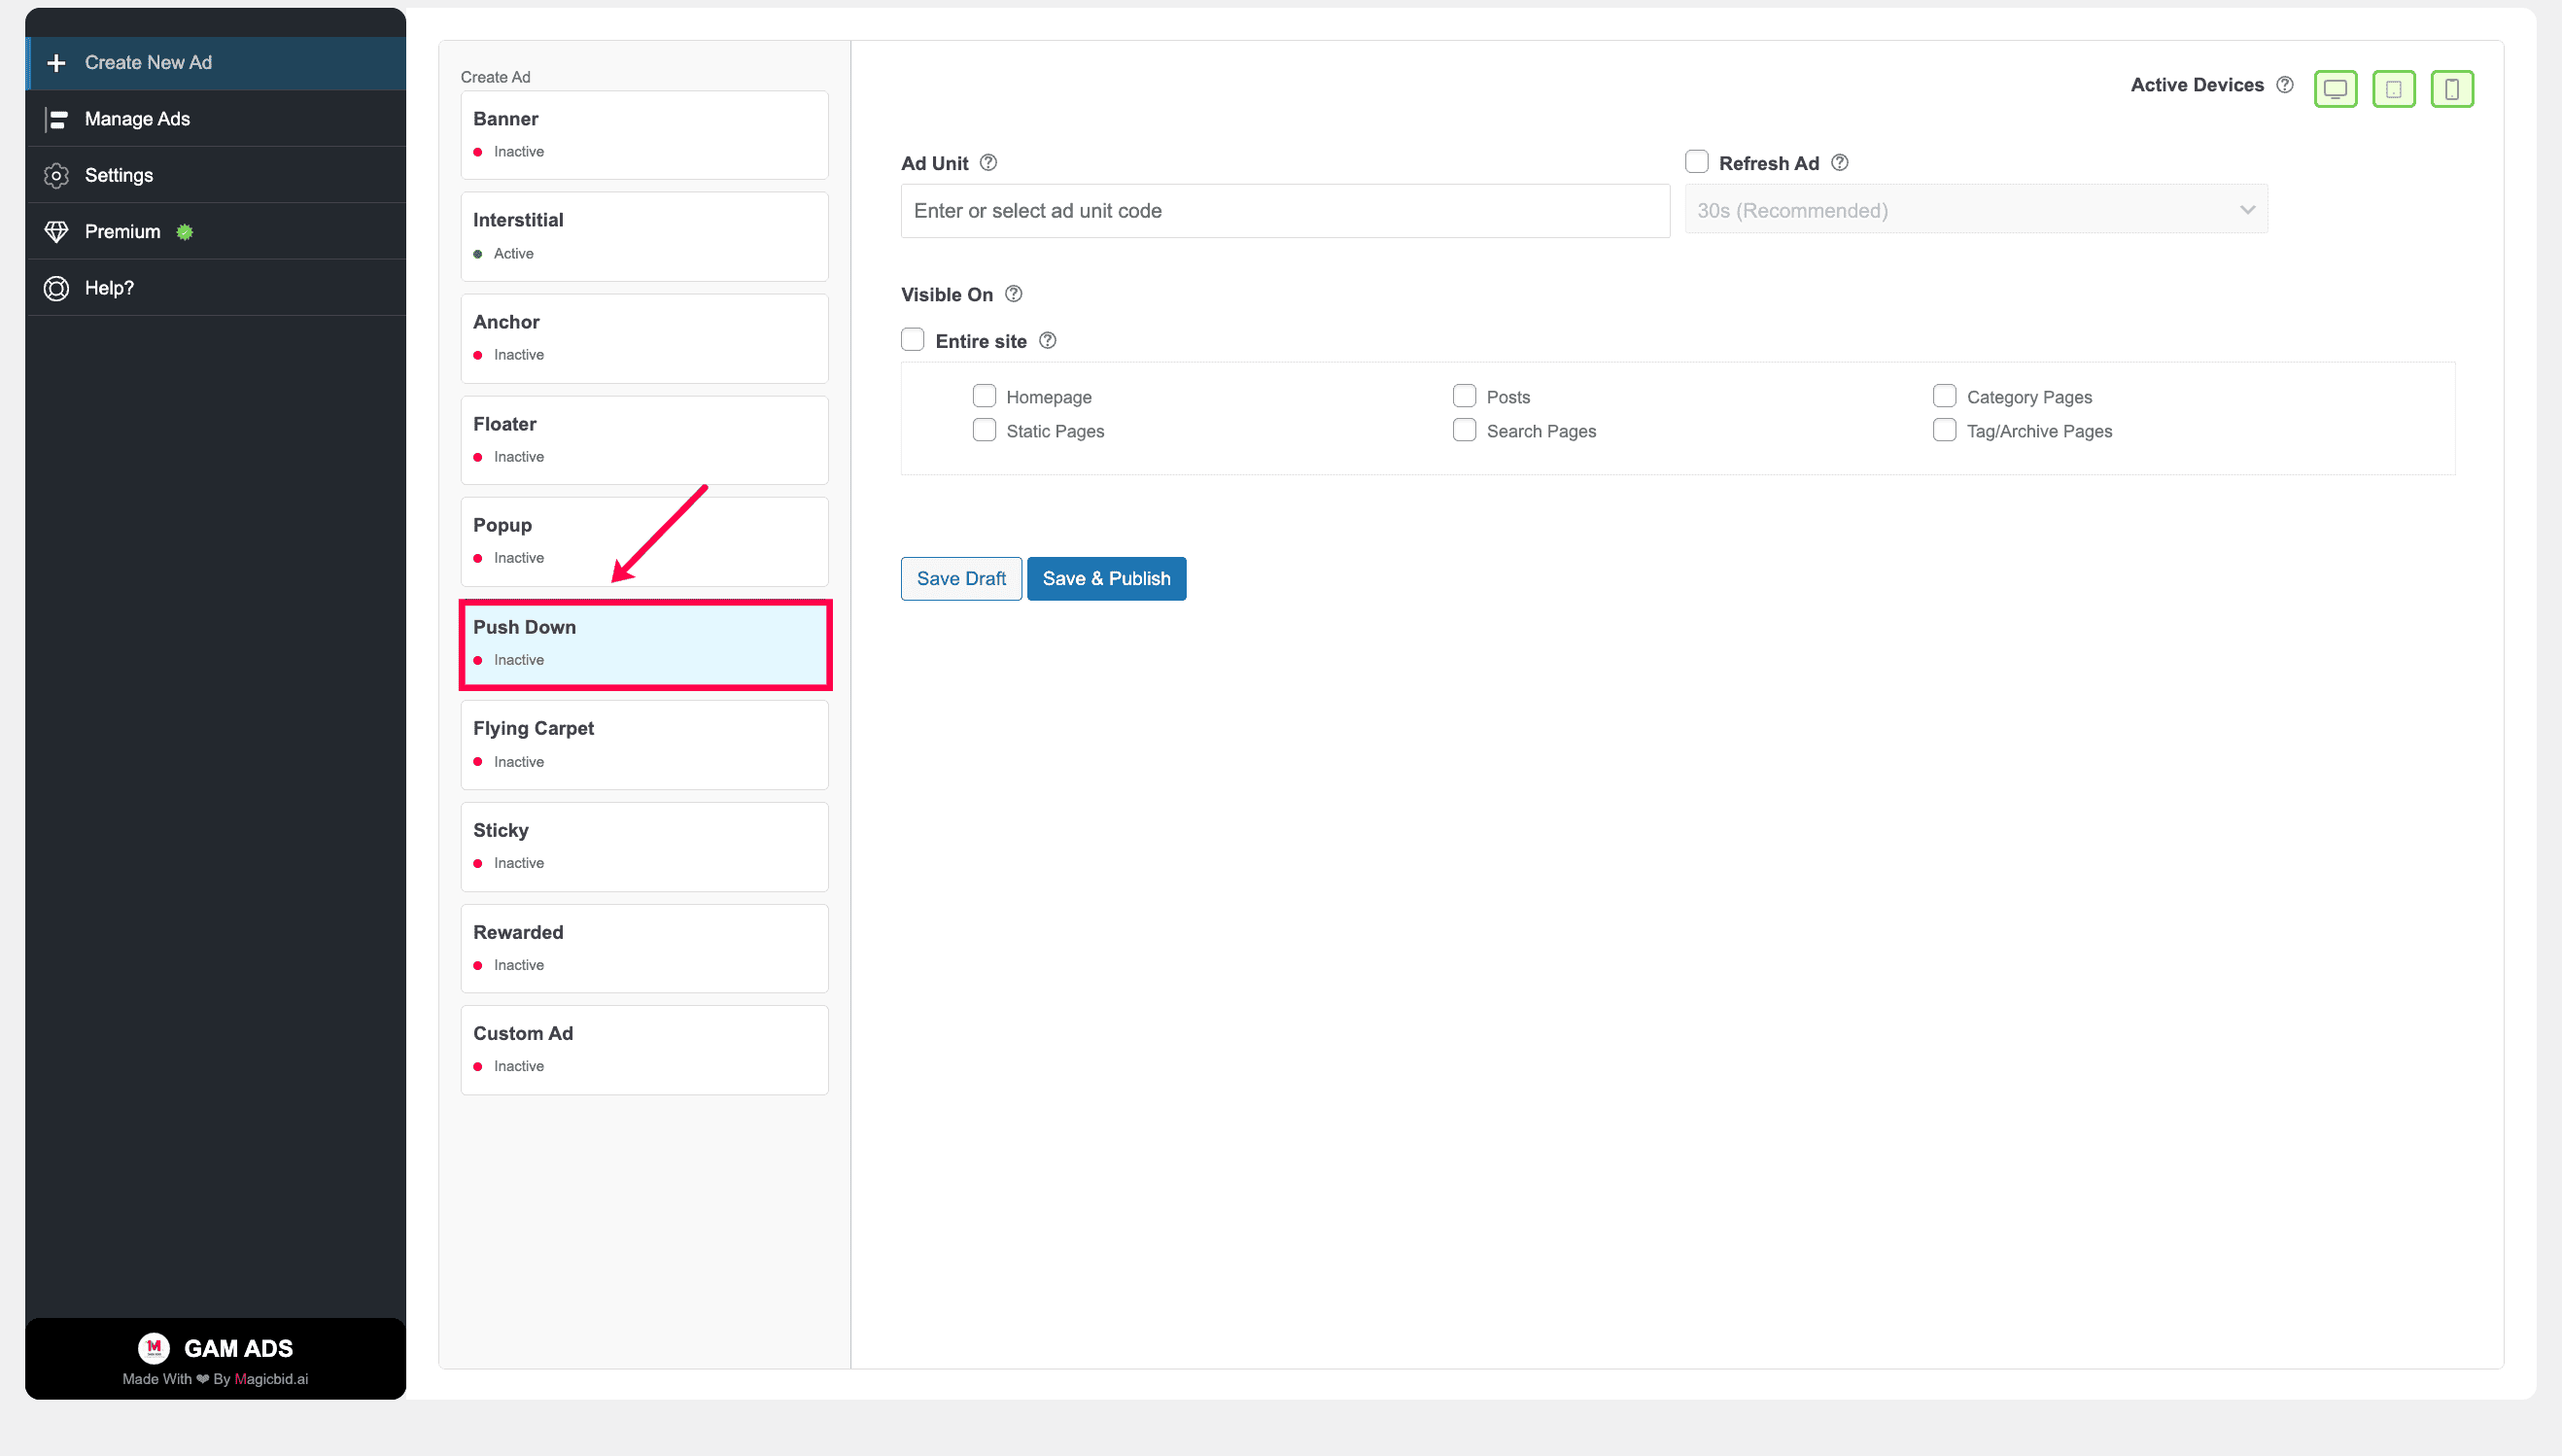The image size is (2562, 1456).
Task: Check the Entire site checkbox
Action: (x=912, y=340)
